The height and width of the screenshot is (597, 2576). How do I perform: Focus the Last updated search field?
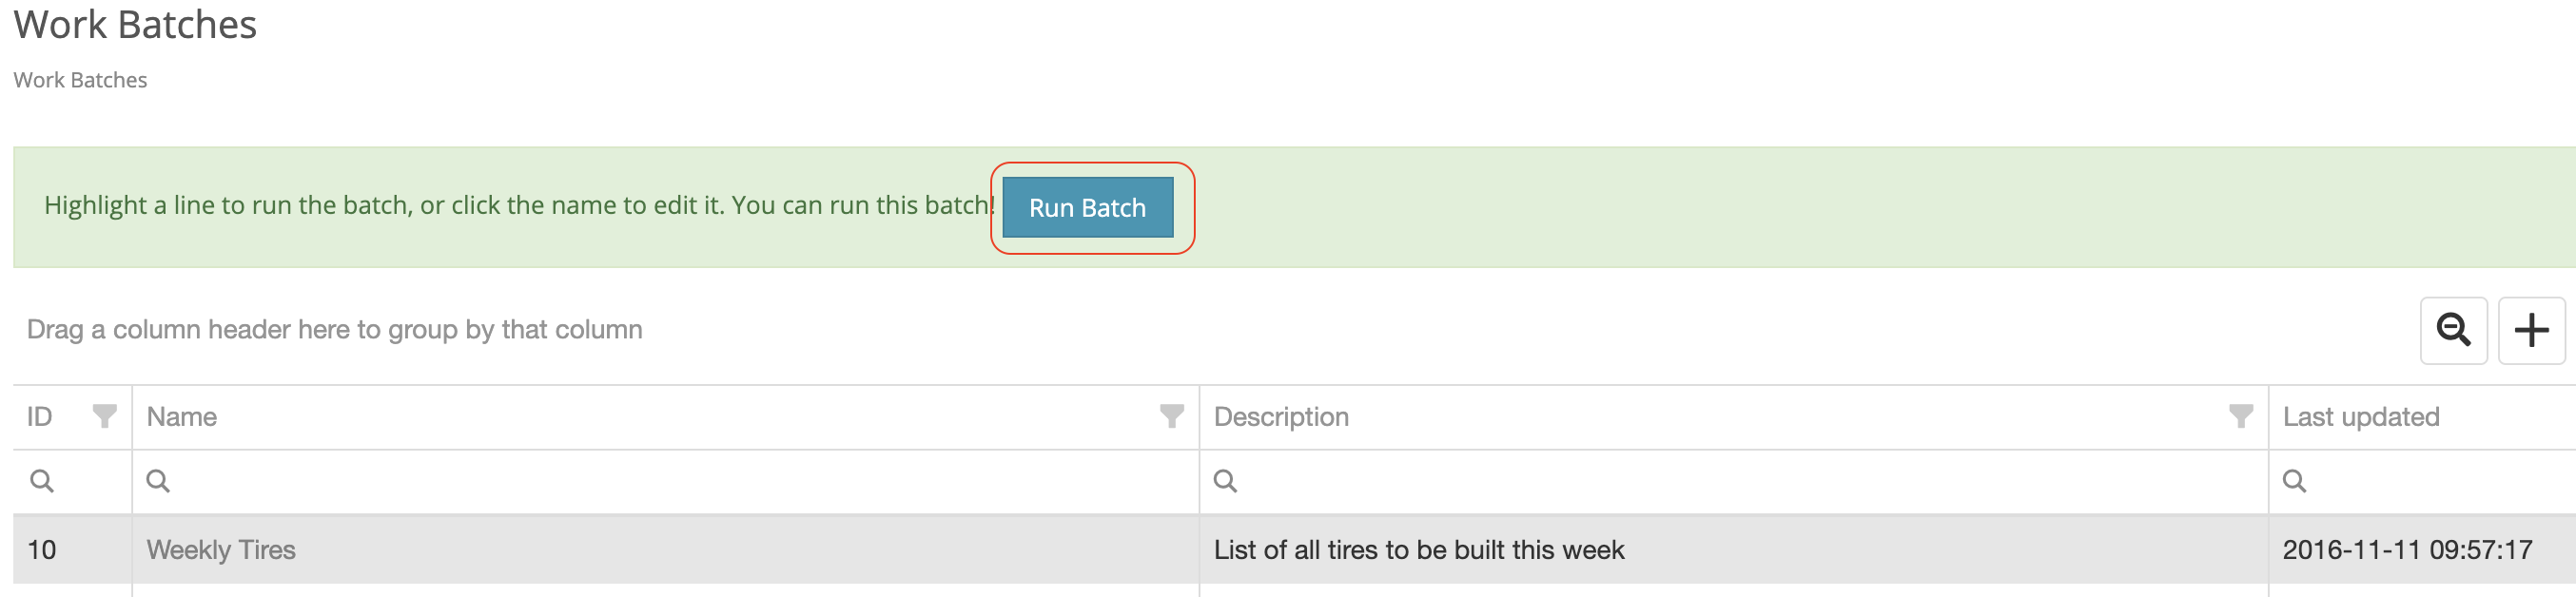tap(2423, 482)
